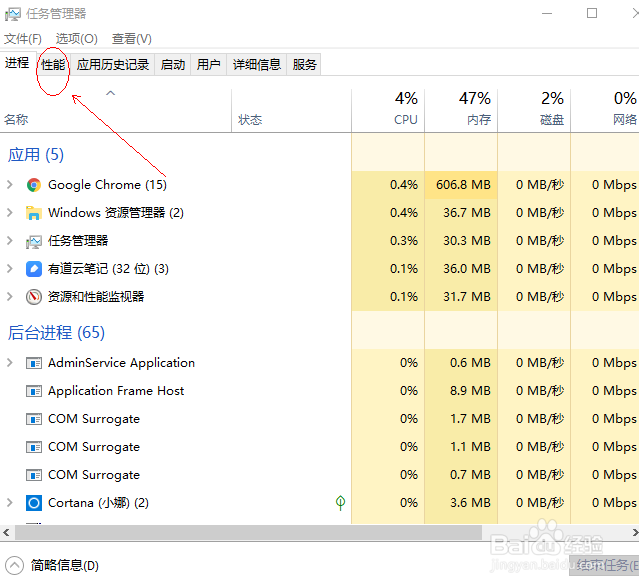Click the 8.9 MB memory value
Viewport: 639px width, 587px height.
tap(470, 391)
